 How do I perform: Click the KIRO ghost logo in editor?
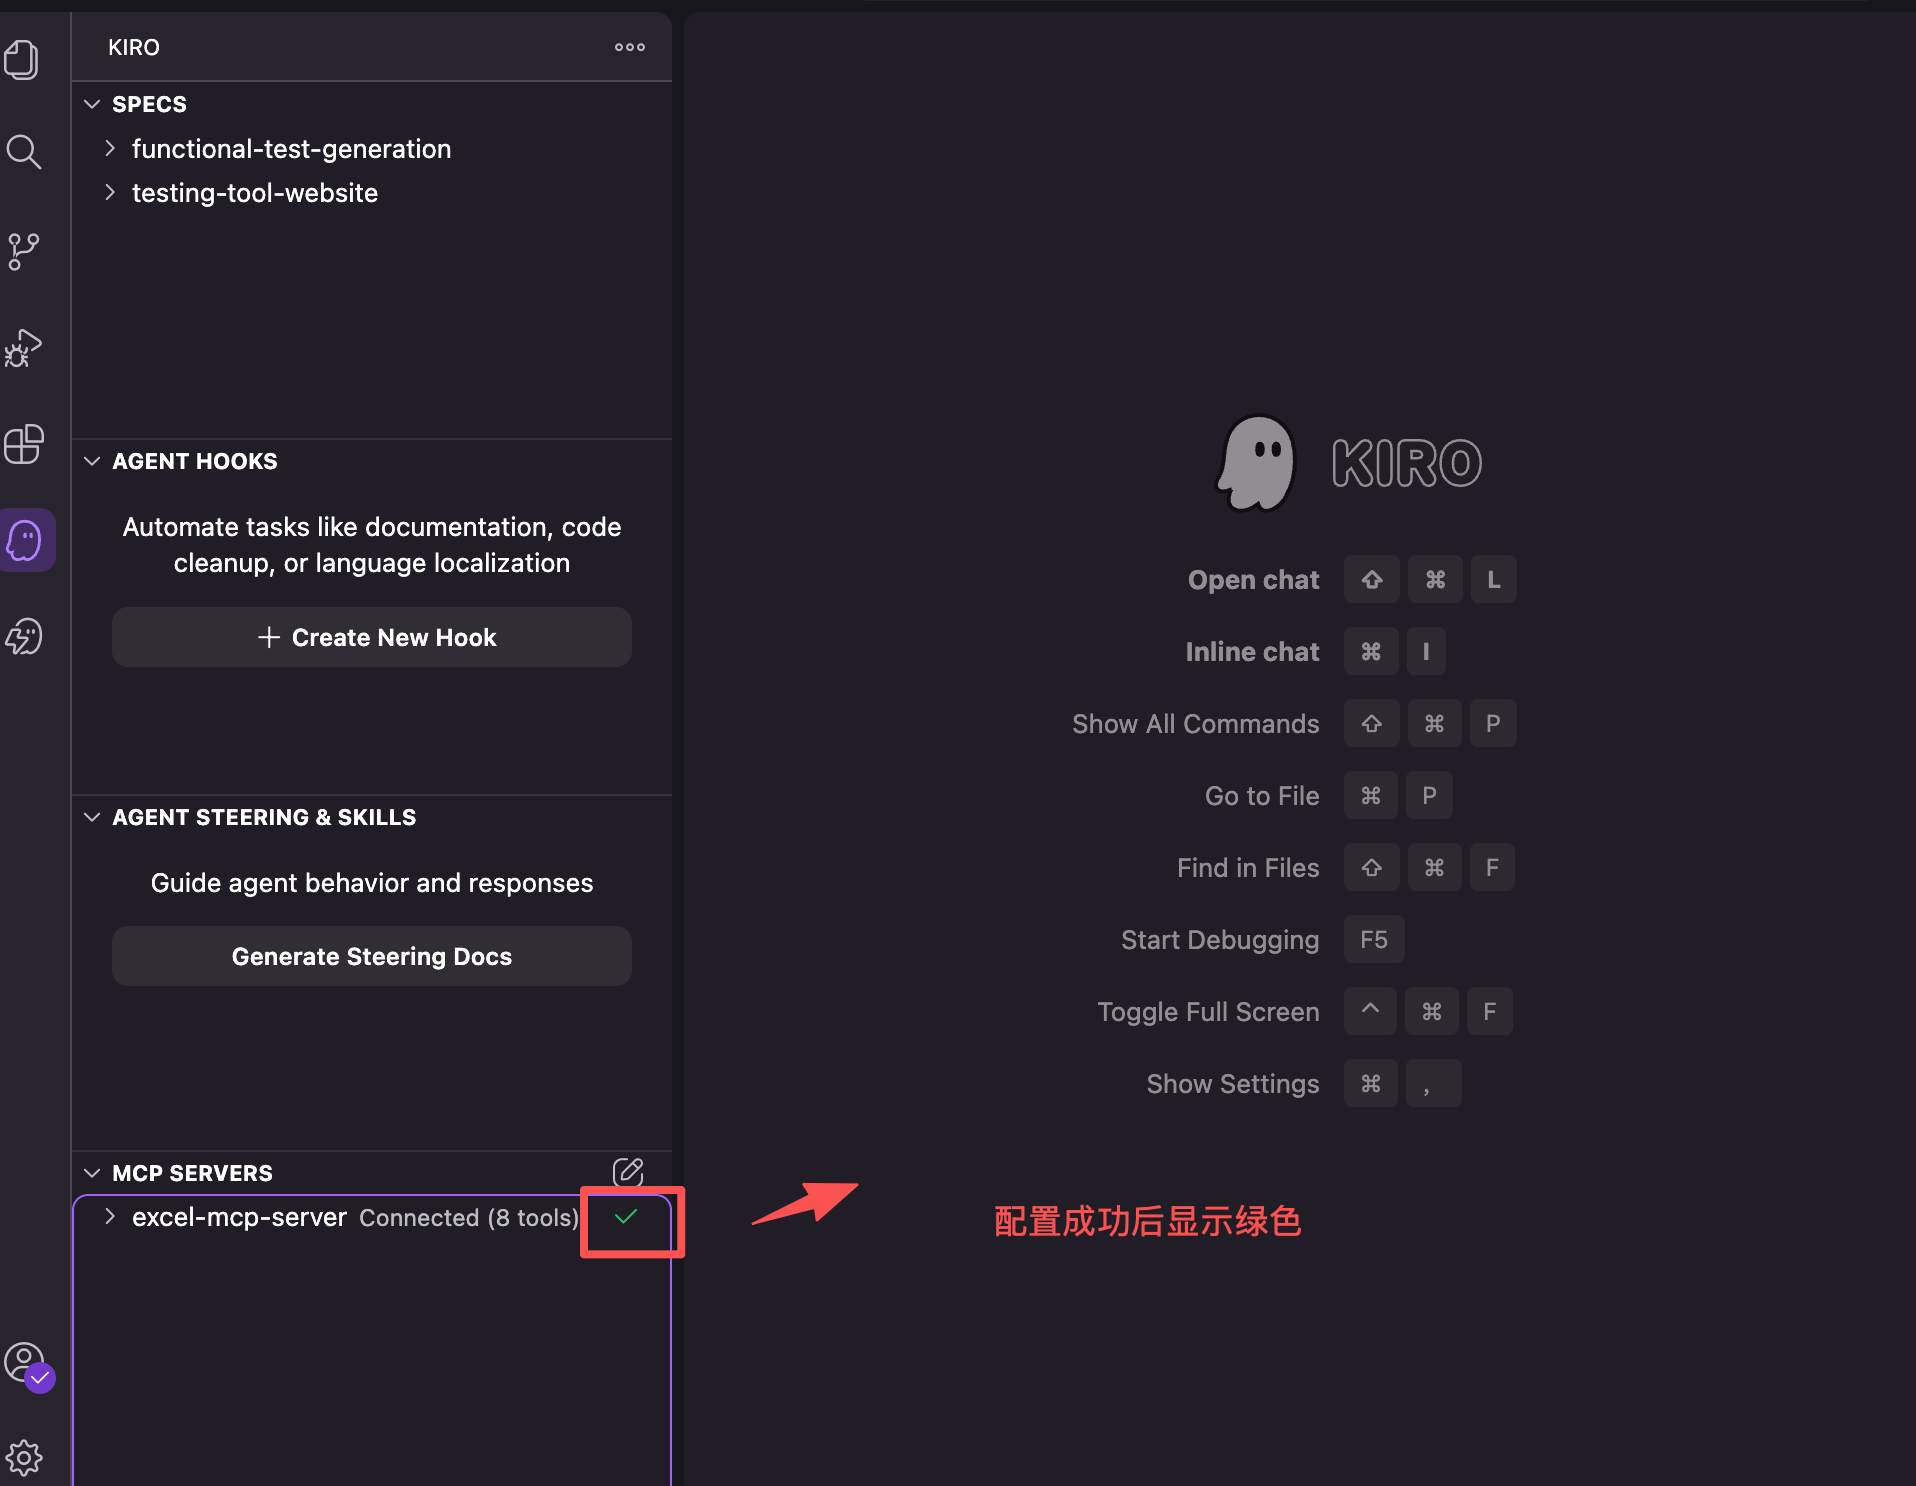pos(1256,463)
